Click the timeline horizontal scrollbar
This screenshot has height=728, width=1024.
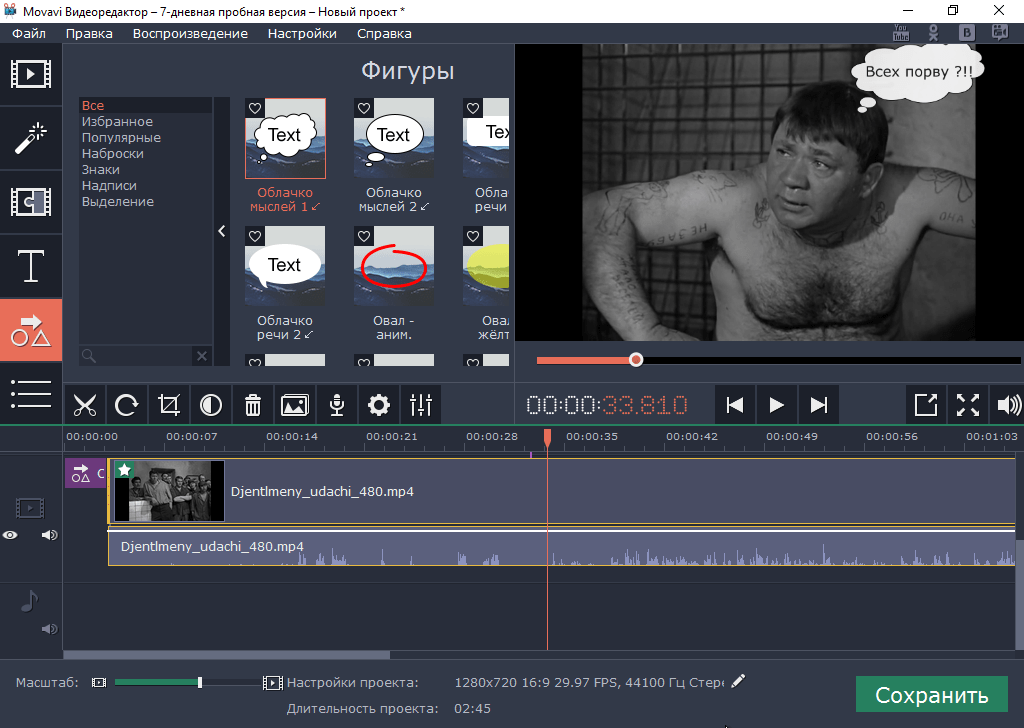(x=227, y=654)
